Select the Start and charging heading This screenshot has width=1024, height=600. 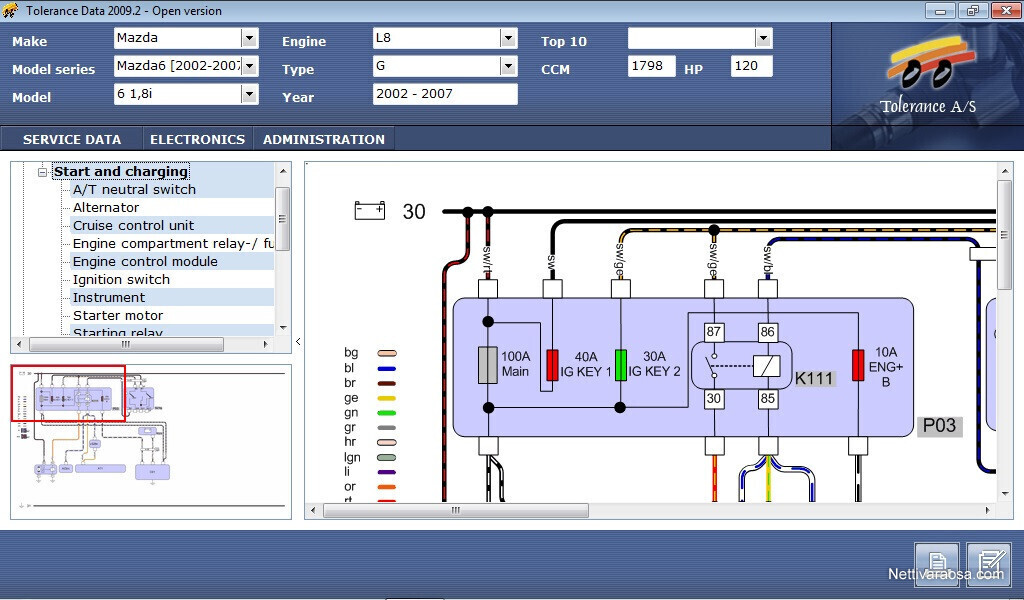(121, 172)
